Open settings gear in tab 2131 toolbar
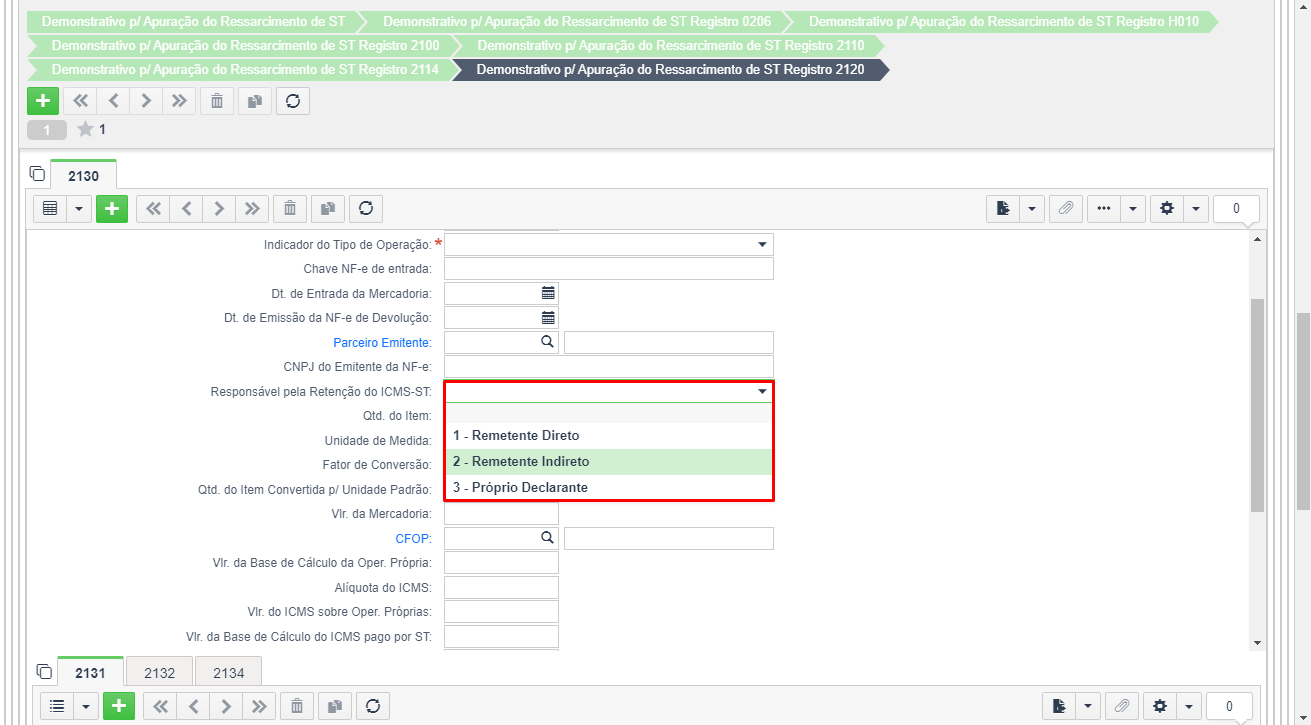 (1159, 706)
